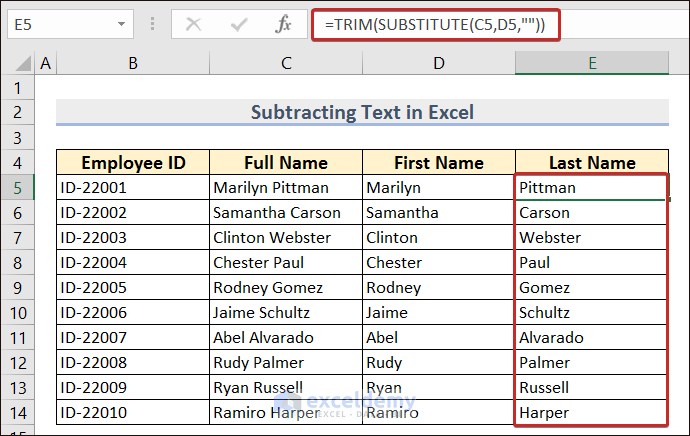Select the Last Name cell with Pittman
Image resolution: width=690 pixels, height=436 pixels.
592,187
